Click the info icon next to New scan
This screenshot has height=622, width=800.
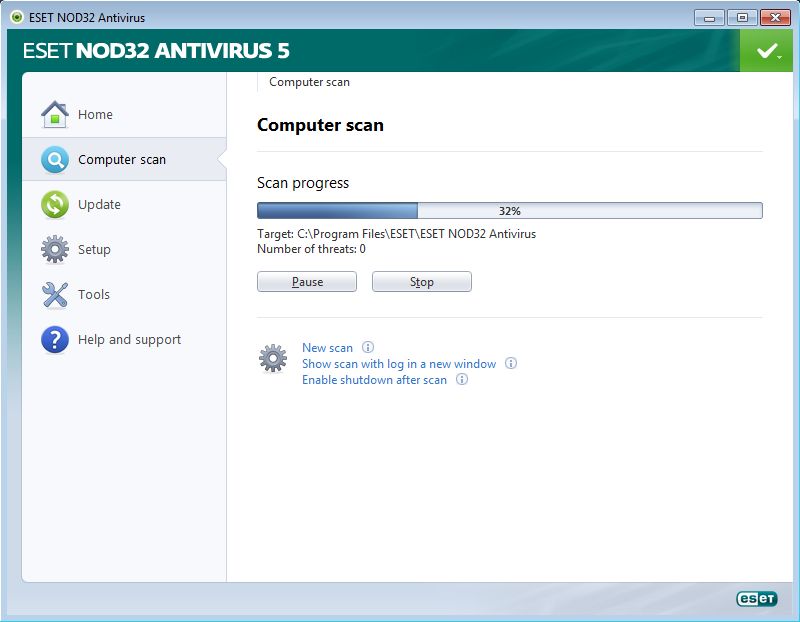(x=368, y=347)
